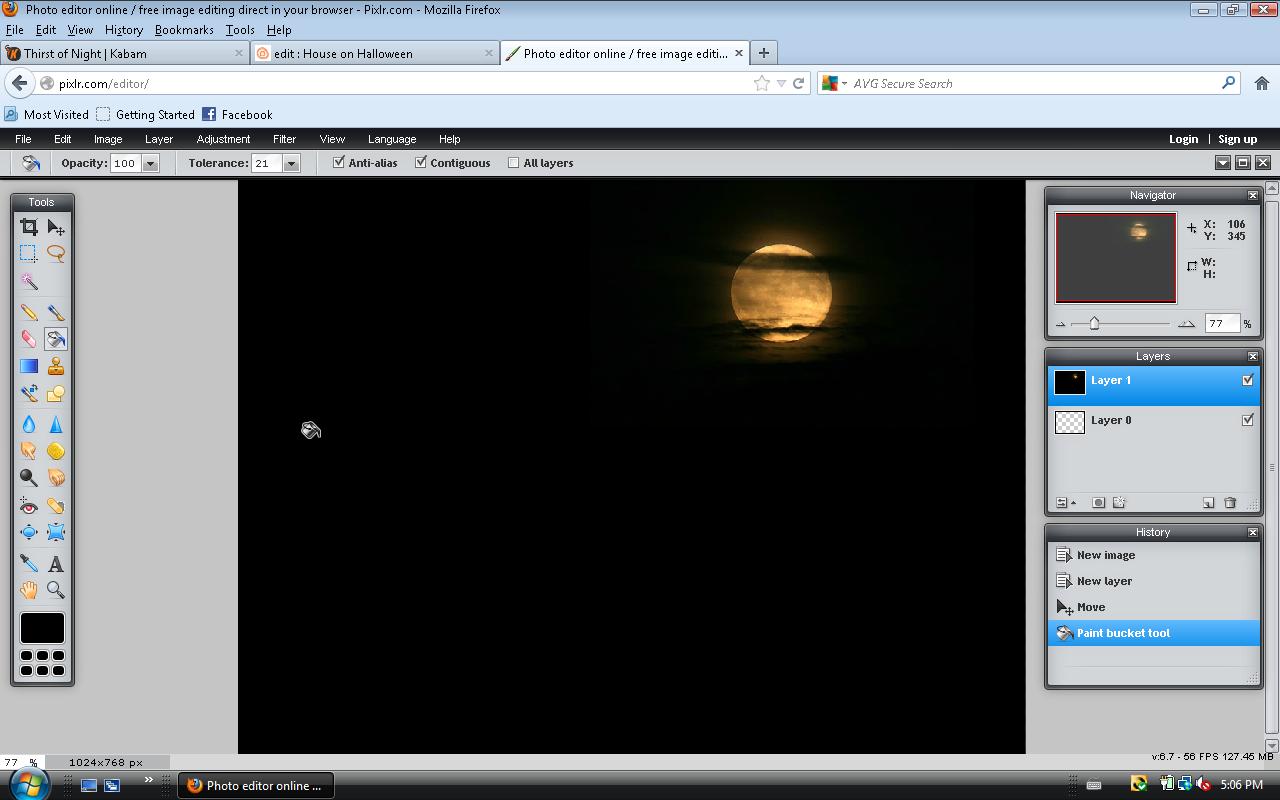Open the Filter menu

(x=284, y=139)
